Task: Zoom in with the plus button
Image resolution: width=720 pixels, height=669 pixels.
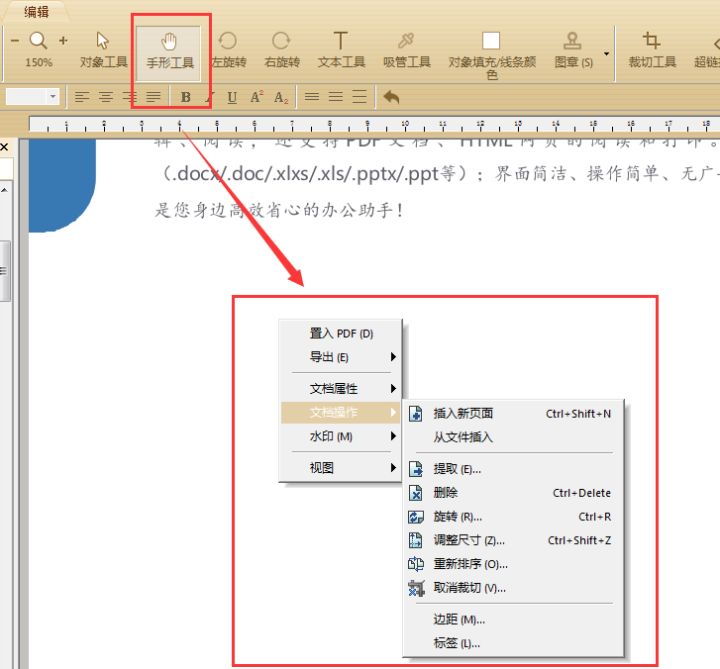Action: [63, 40]
